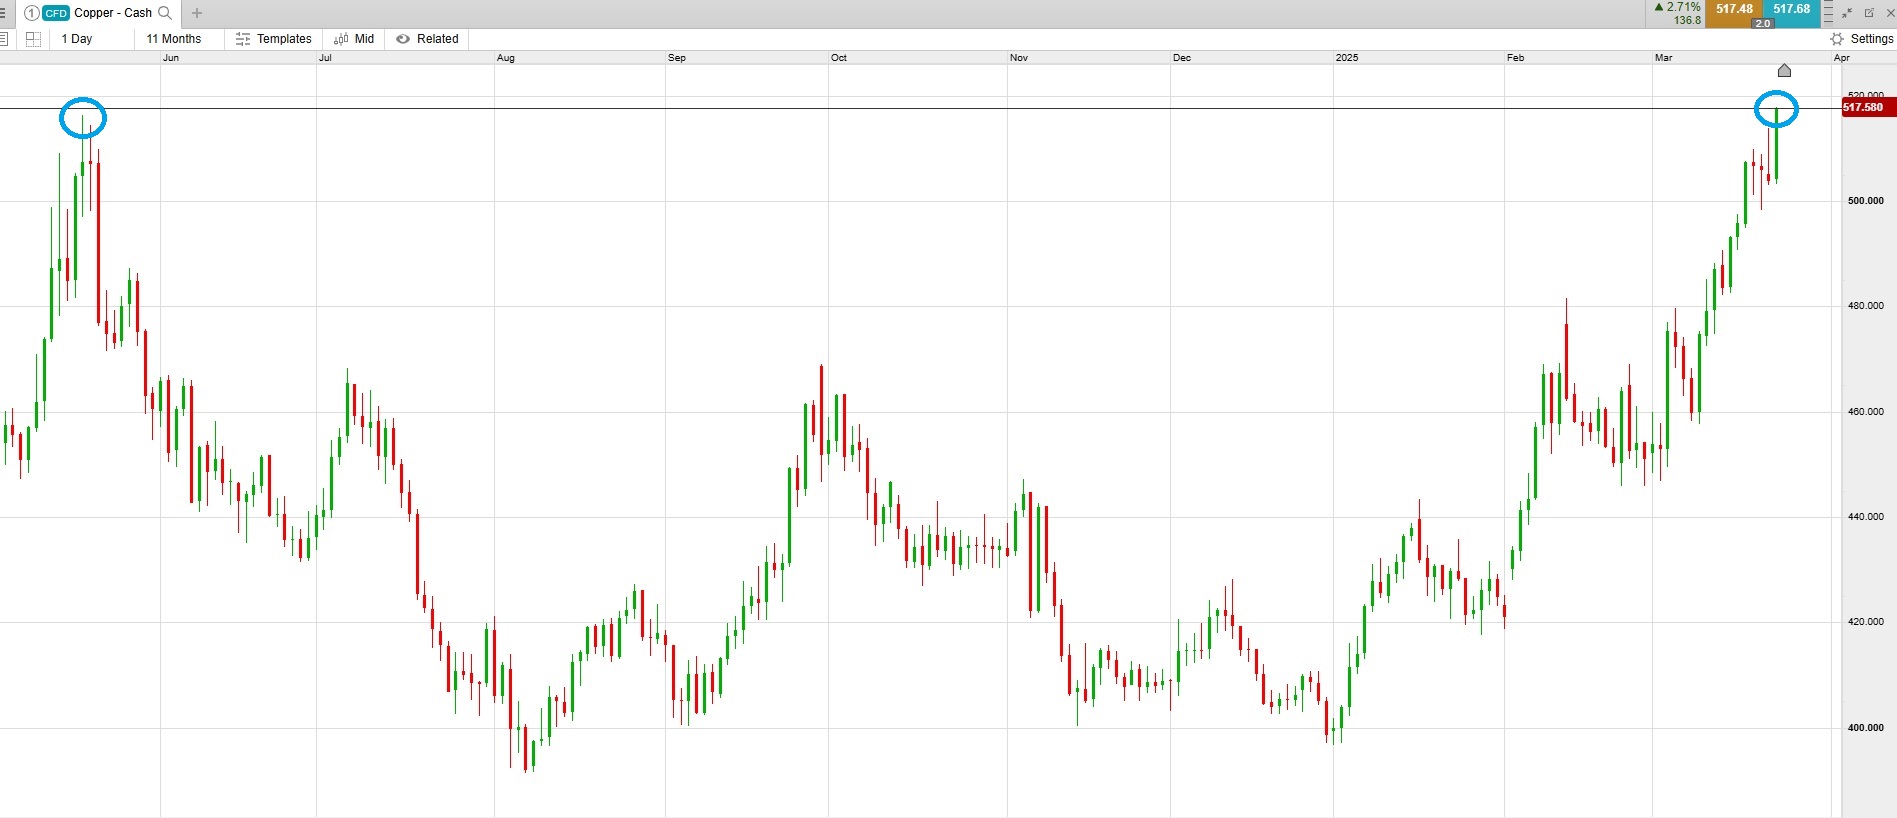Open the Related instruments menu
The width and height of the screenshot is (1897, 818).
tap(428, 39)
